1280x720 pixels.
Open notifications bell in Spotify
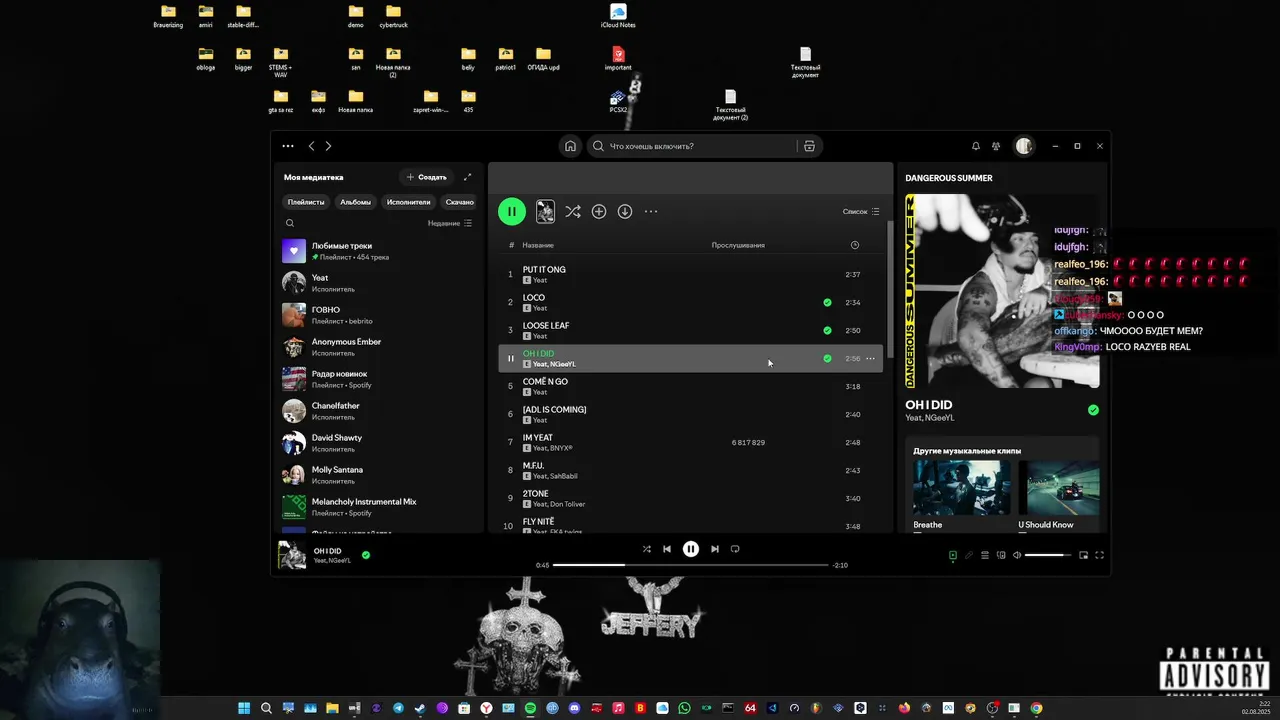(x=976, y=146)
